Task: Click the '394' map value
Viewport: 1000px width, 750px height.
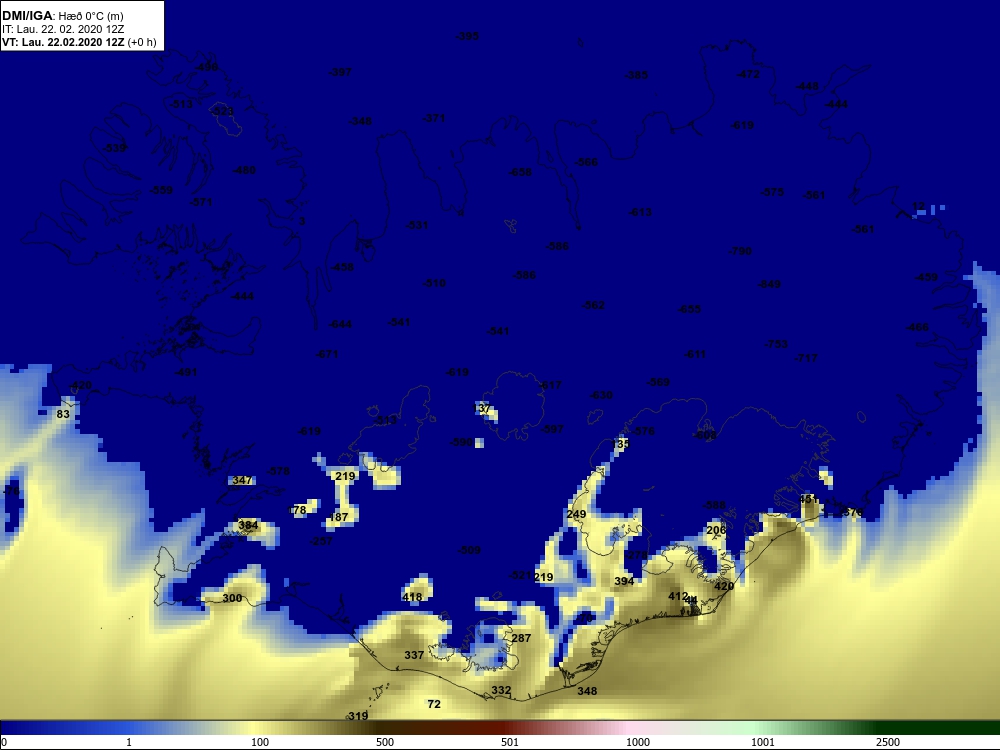Action: tap(624, 581)
